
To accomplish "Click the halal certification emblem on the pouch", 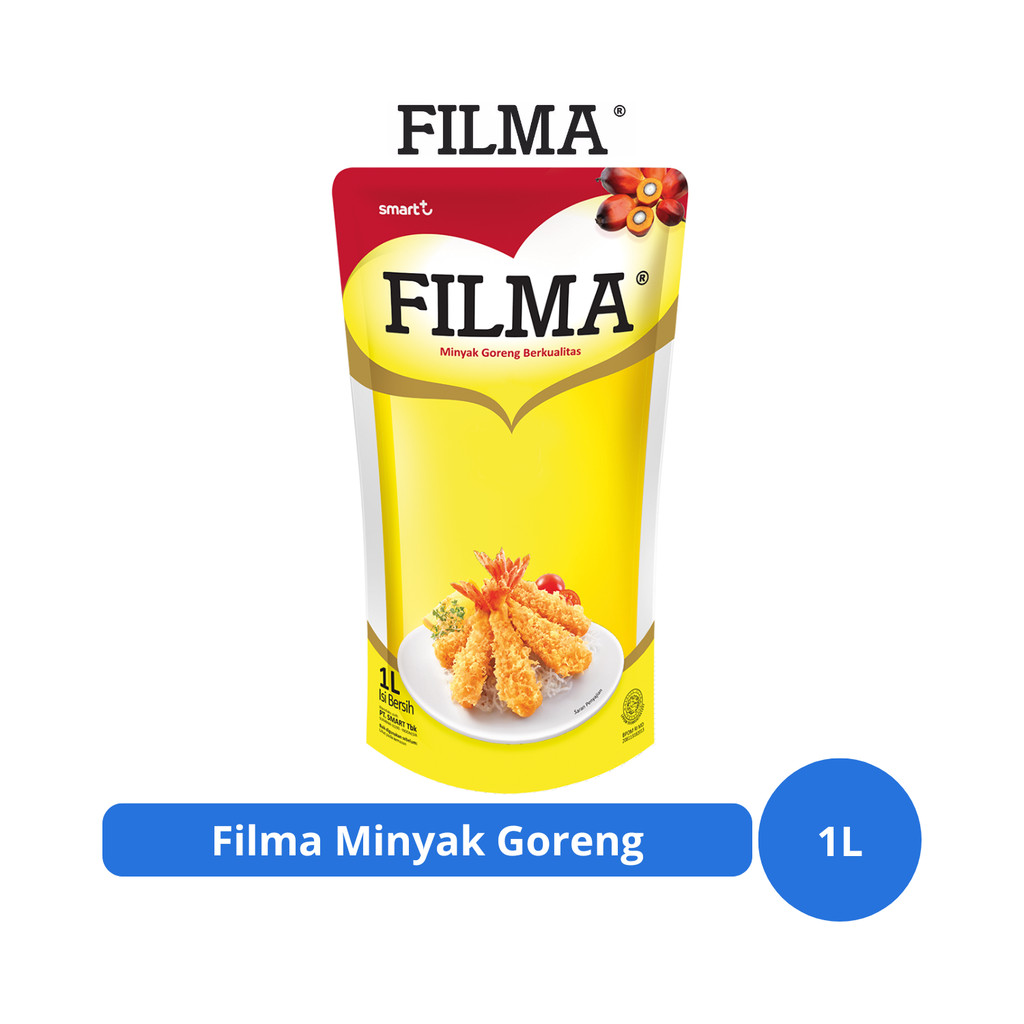I will click(x=632, y=706).
